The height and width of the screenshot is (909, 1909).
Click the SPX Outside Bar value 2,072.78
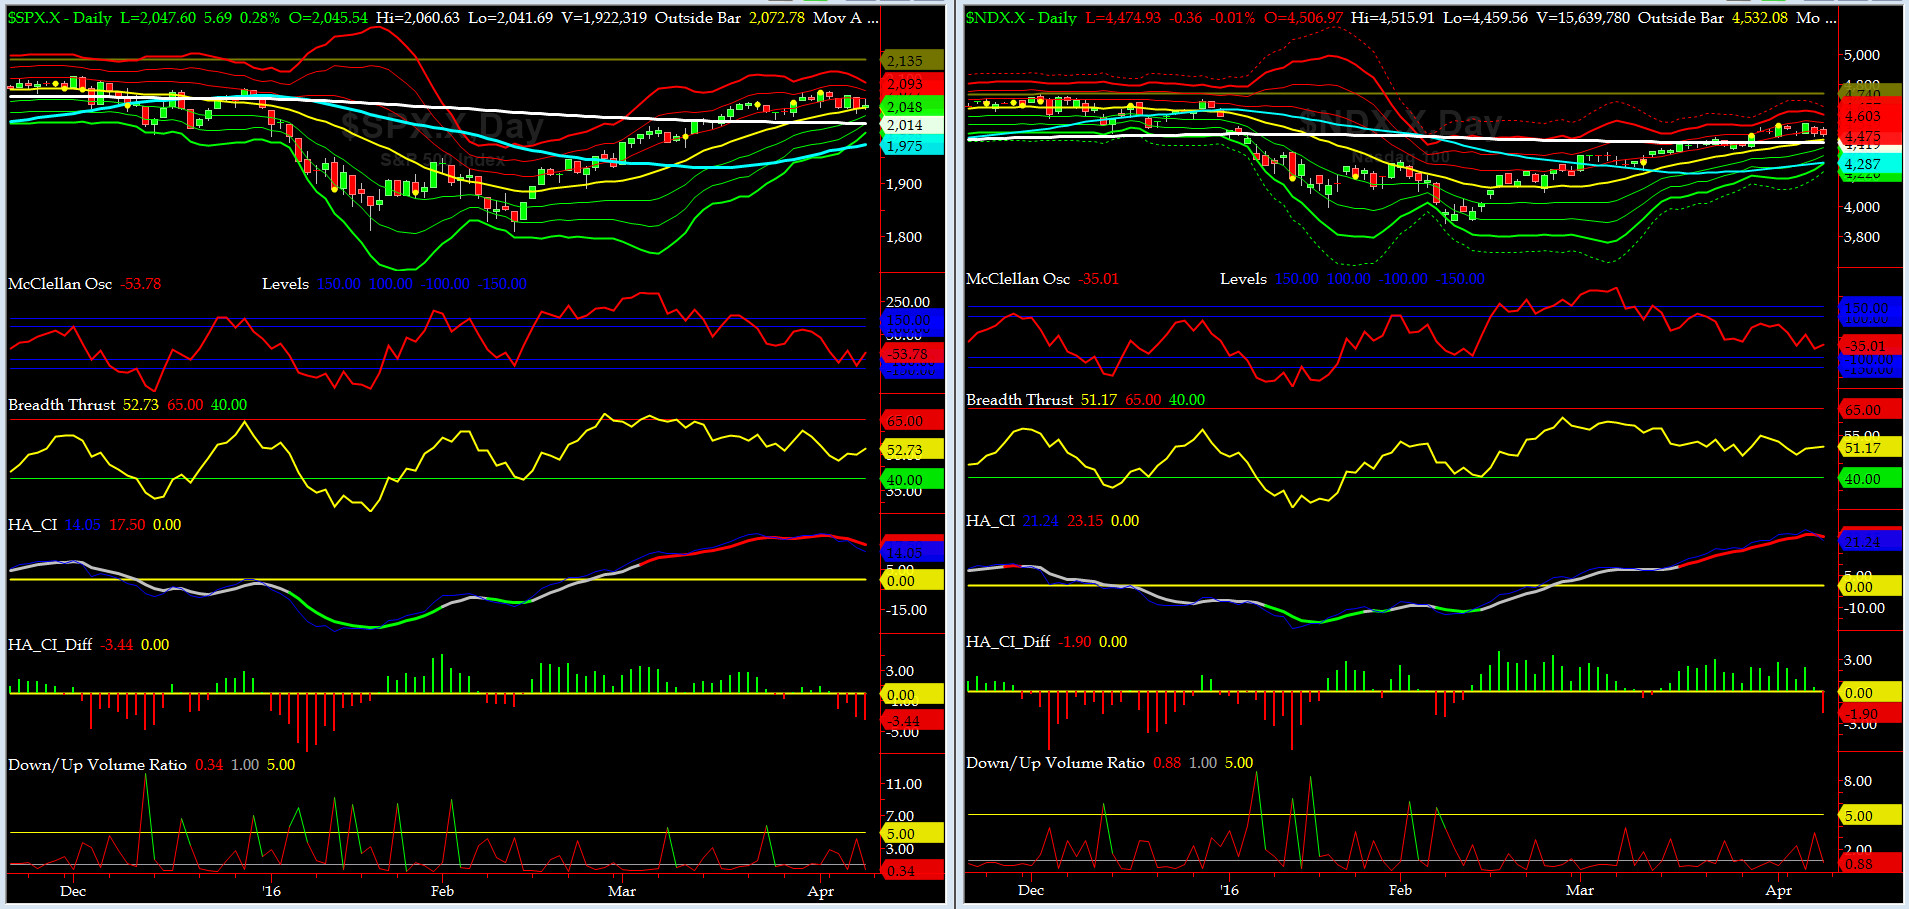[776, 18]
